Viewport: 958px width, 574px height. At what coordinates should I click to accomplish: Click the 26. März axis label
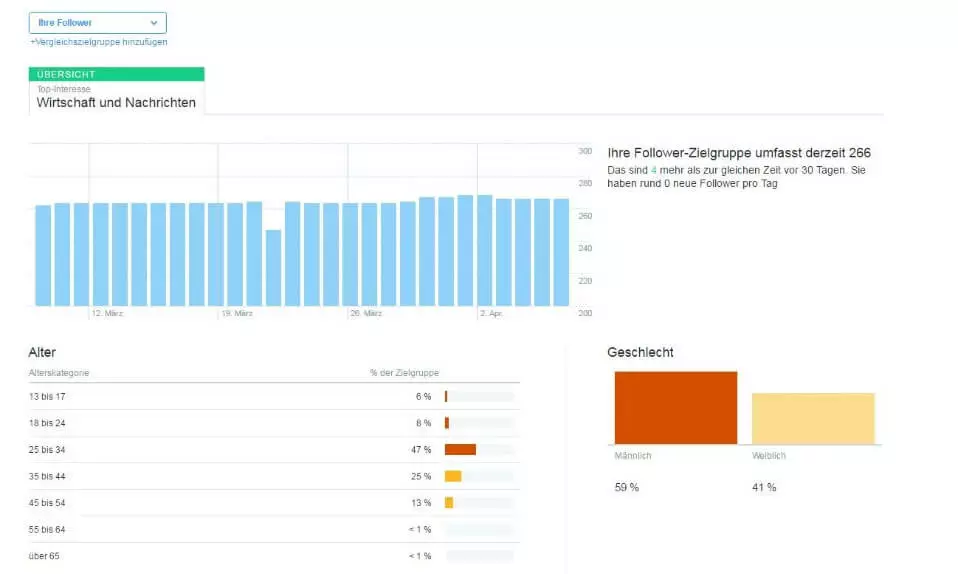pyautogui.click(x=366, y=313)
